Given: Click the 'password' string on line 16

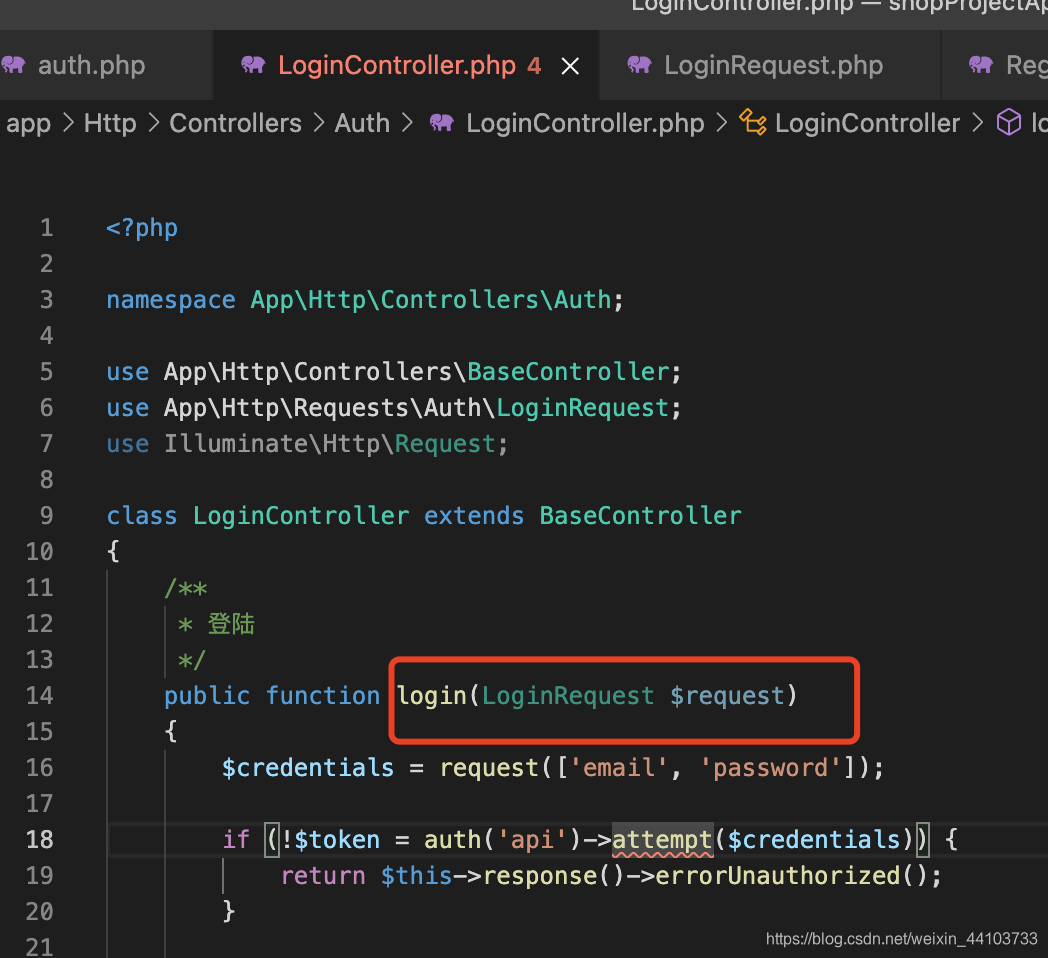Looking at the screenshot, I should click(x=770, y=767).
